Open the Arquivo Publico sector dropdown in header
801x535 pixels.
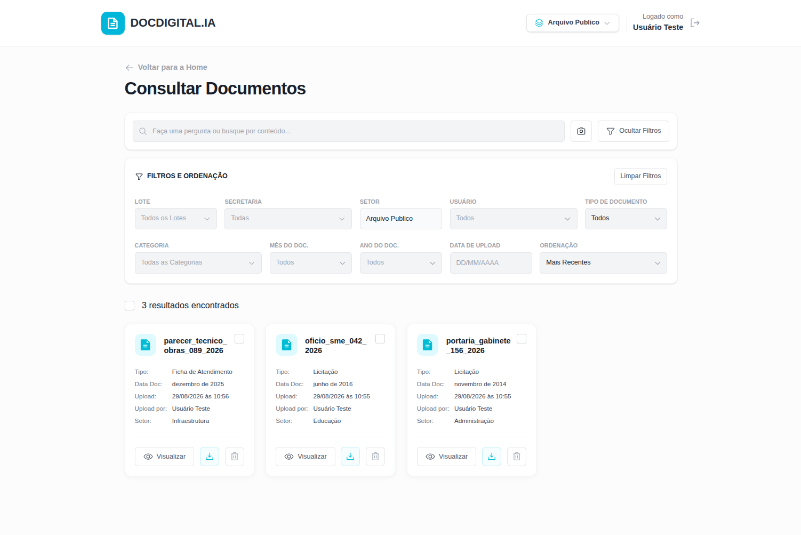tap(572, 23)
